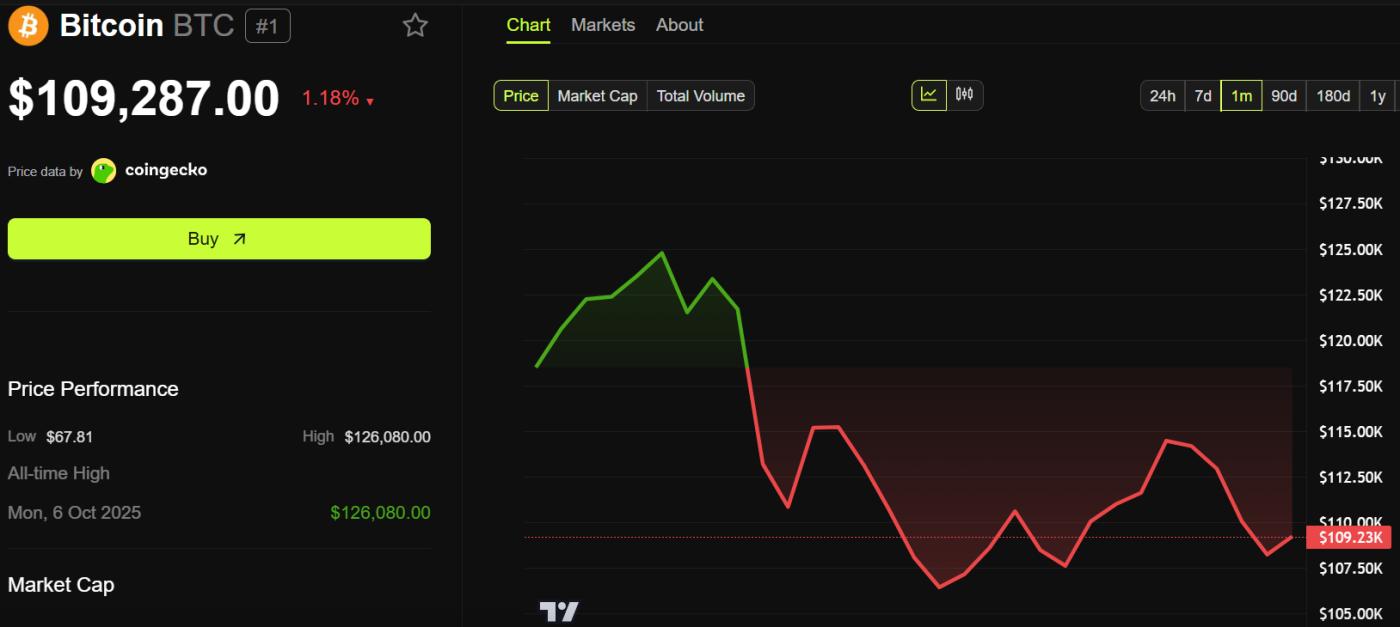This screenshot has width=1400, height=627.
Task: Set chart range to 90d
Action: (1283, 96)
